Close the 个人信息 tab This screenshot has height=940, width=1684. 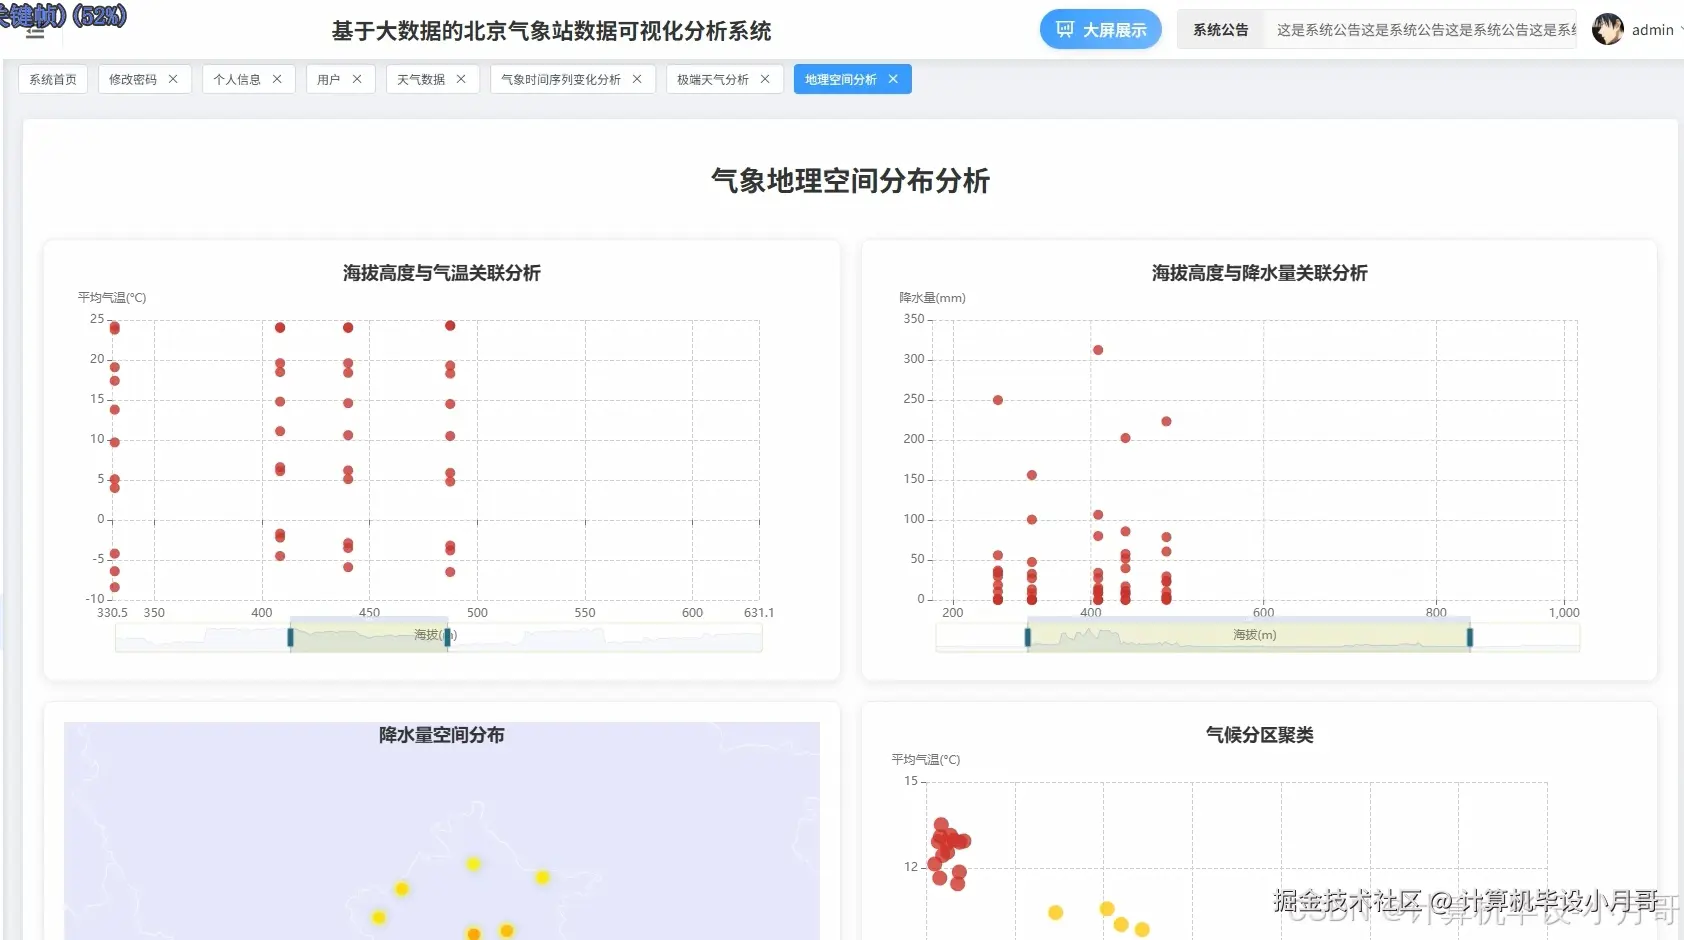[x=277, y=78]
